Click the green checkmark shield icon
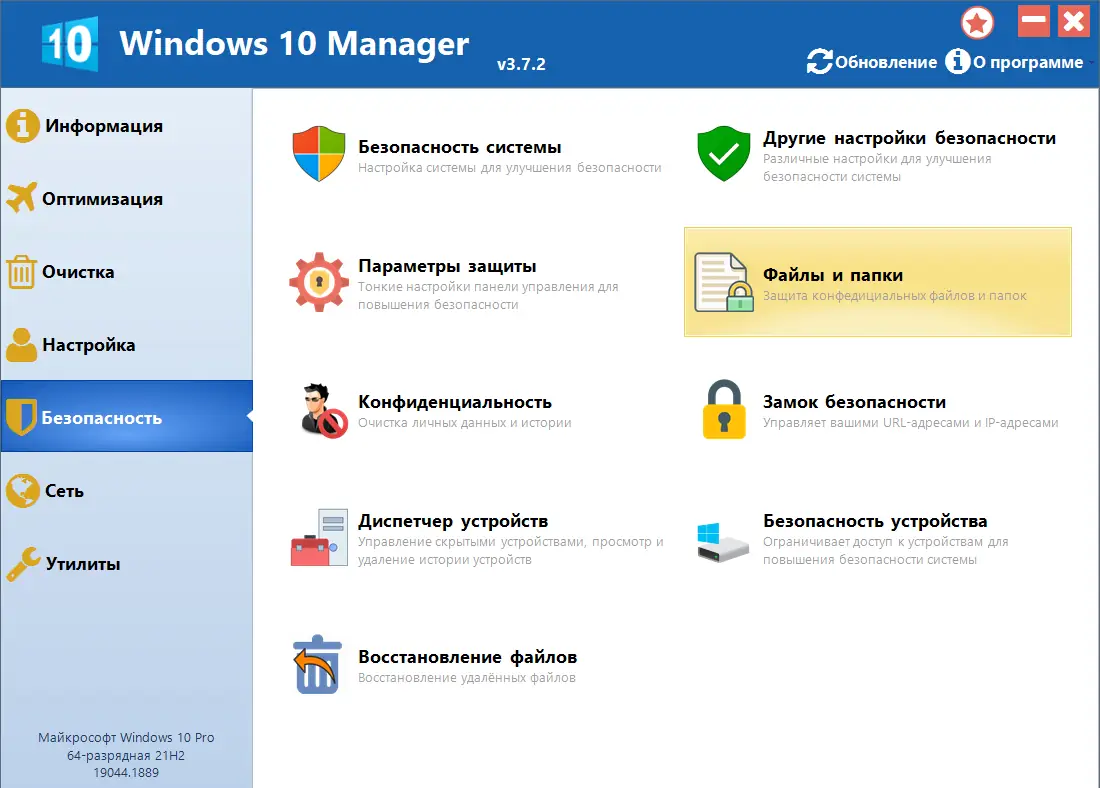Screen dimensions: 1100x788 tap(724, 154)
